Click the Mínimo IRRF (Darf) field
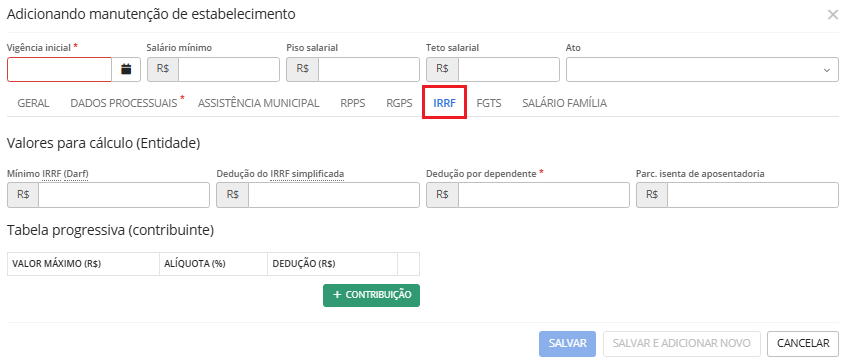This screenshot has width=843, height=360. 124,195
